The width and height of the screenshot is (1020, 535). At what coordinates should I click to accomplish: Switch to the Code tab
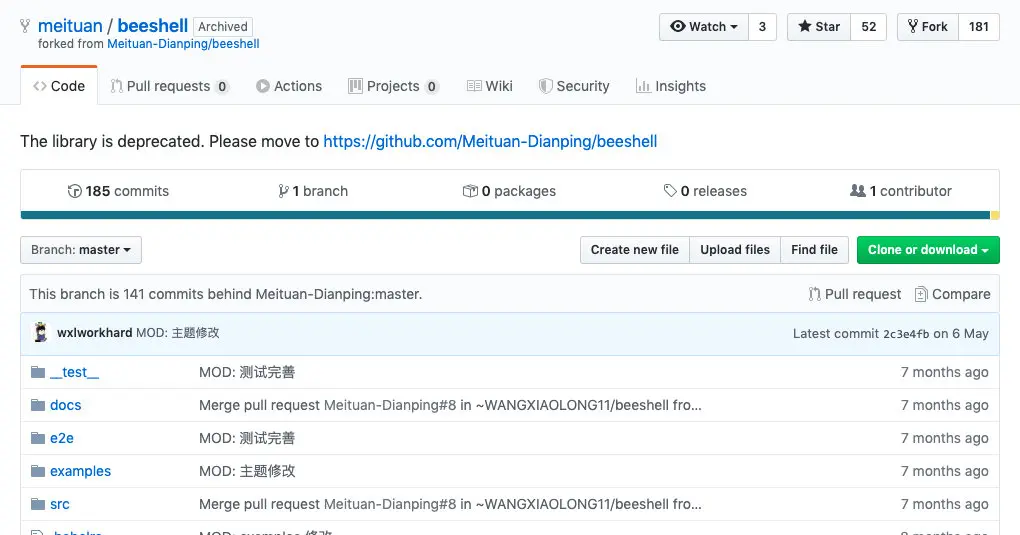click(59, 86)
